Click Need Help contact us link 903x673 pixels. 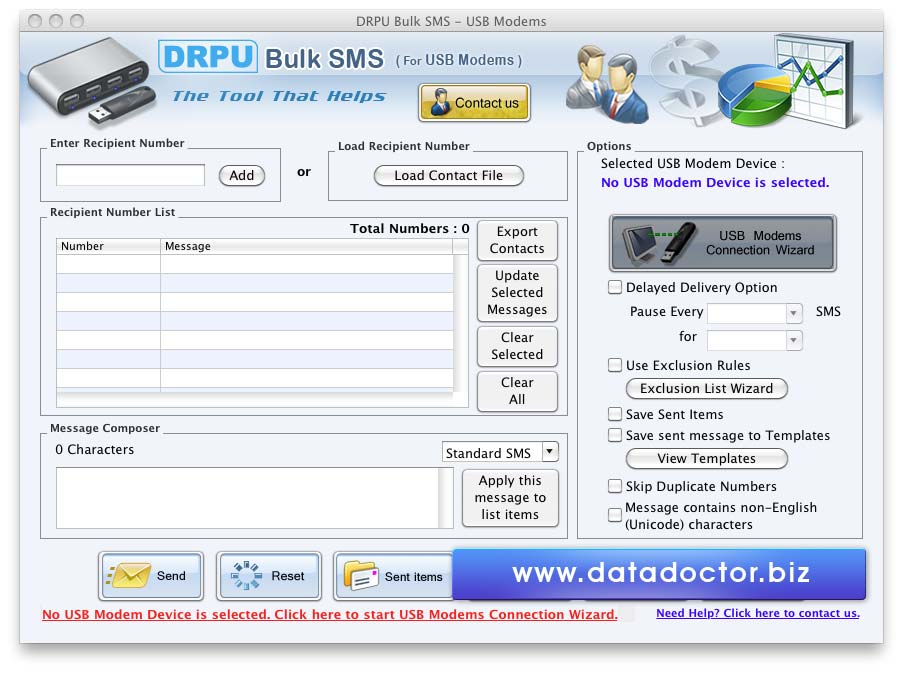pyautogui.click(x=758, y=613)
